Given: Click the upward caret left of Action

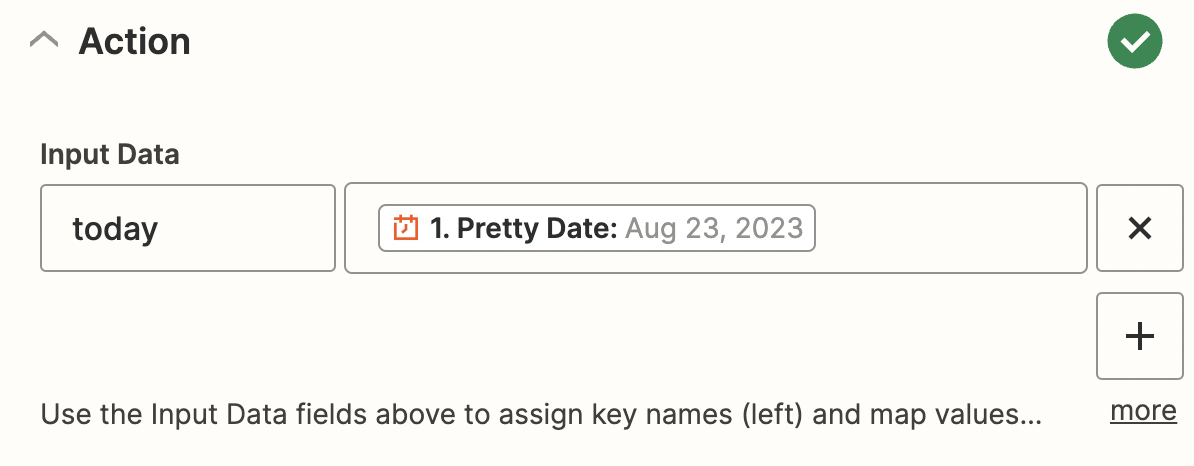Looking at the screenshot, I should click(43, 40).
